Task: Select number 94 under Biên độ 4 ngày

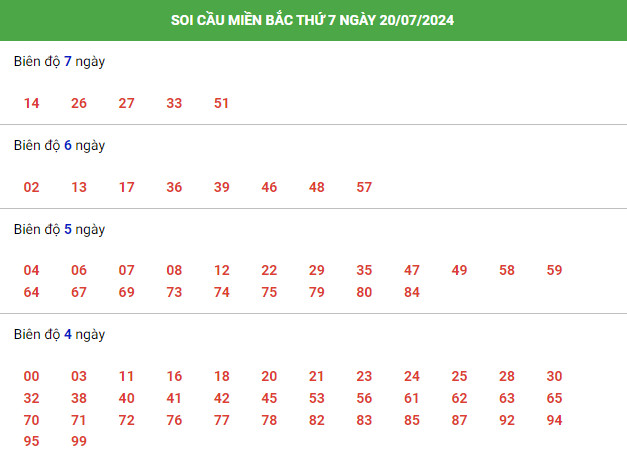Action: pyautogui.click(x=554, y=420)
